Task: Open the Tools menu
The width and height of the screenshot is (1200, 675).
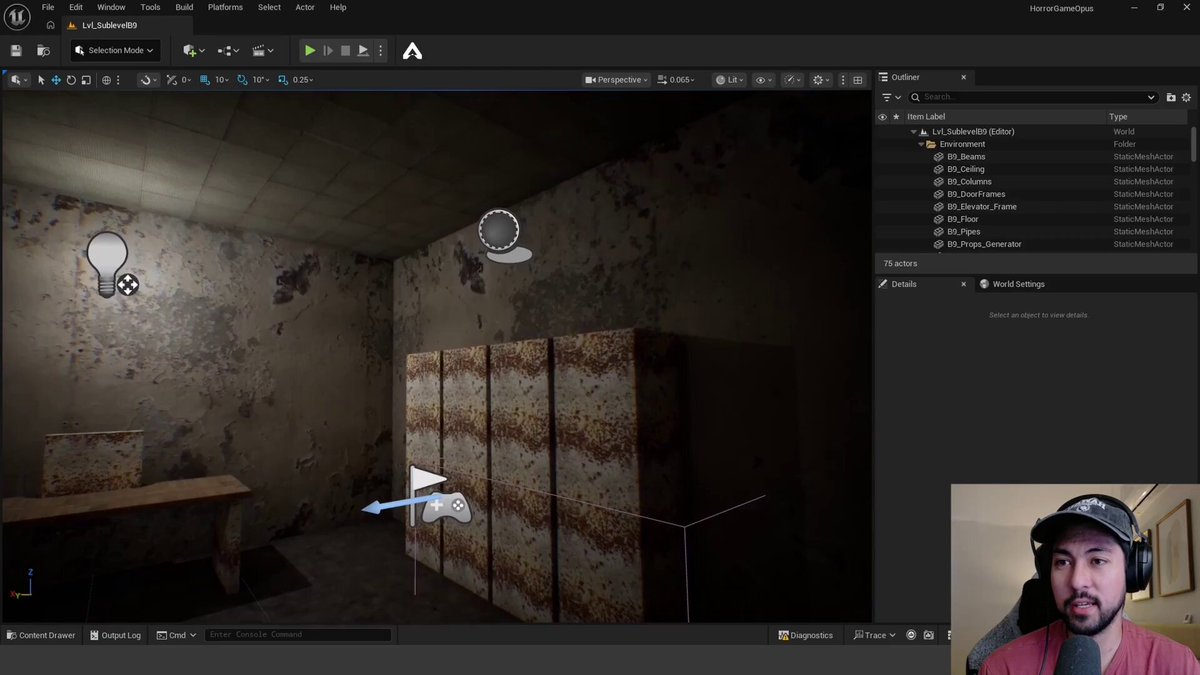Action: tap(150, 7)
